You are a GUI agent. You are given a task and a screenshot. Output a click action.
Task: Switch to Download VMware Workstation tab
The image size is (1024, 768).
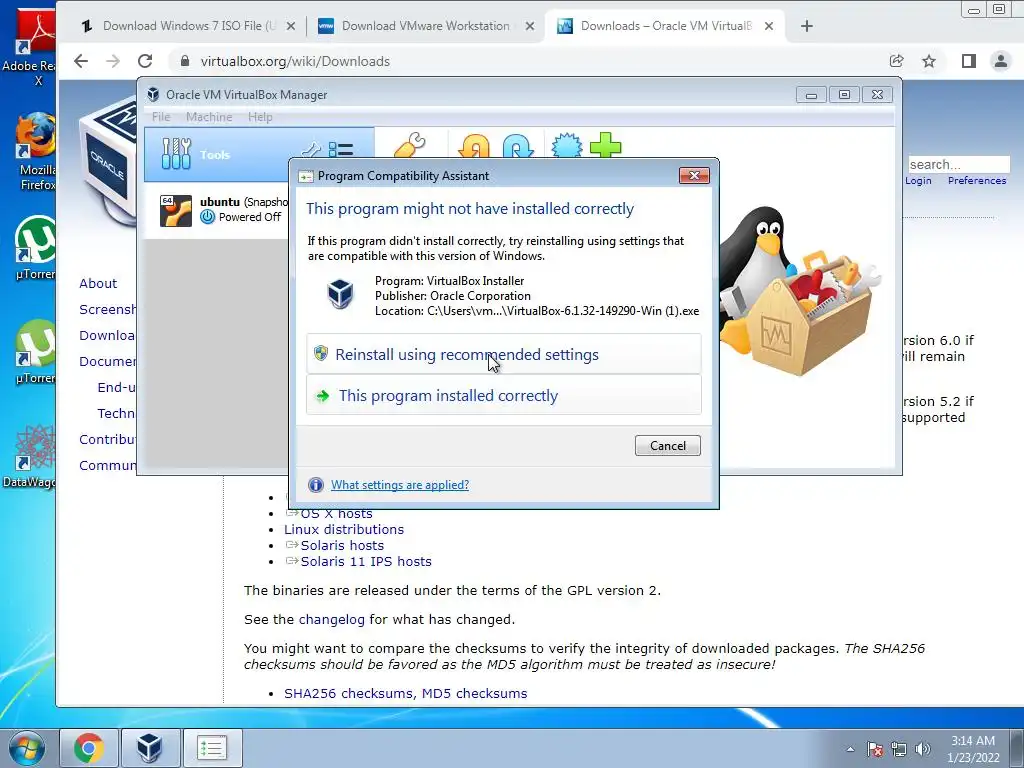tap(425, 26)
